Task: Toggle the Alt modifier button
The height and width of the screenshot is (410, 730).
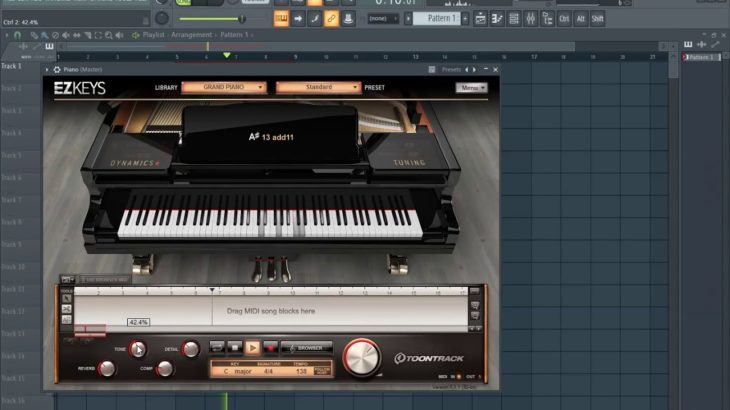Action: (581, 19)
